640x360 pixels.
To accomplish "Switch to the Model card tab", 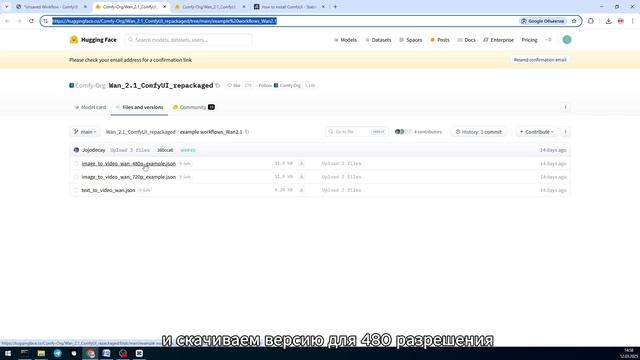I will pyautogui.click(x=90, y=107).
